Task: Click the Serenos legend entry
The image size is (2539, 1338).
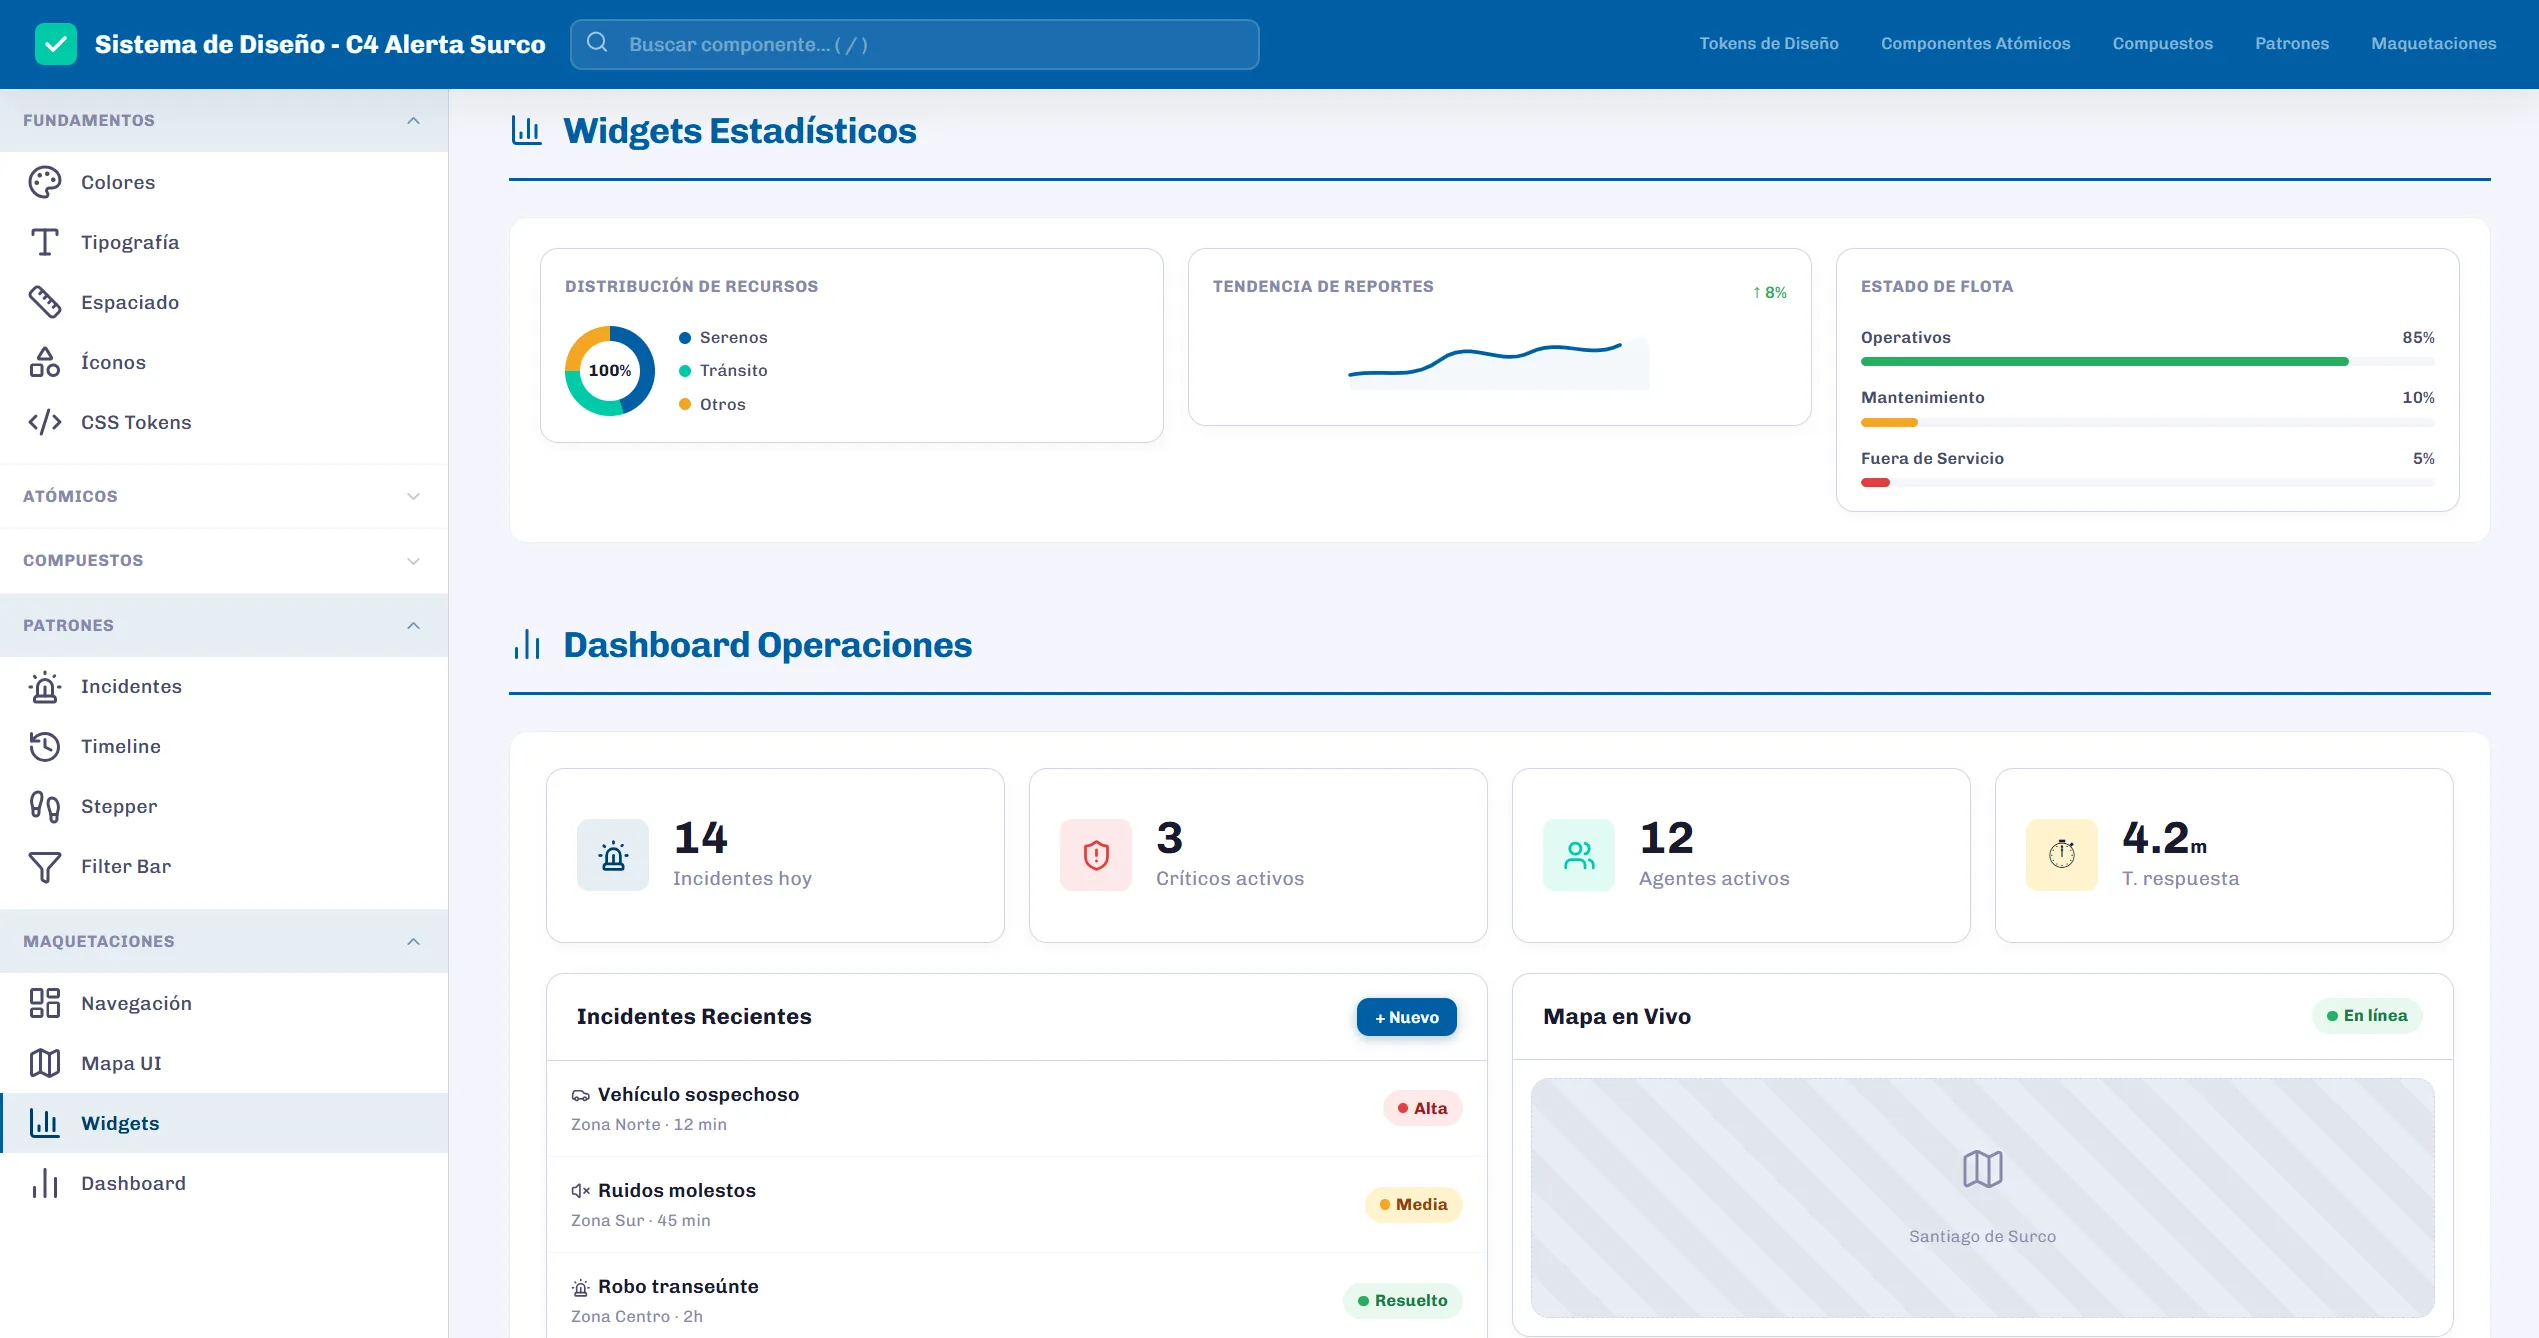Action: 723,338
